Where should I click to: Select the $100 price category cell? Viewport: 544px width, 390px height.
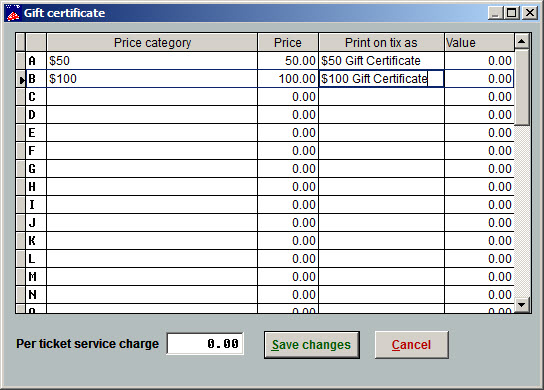[x=152, y=79]
